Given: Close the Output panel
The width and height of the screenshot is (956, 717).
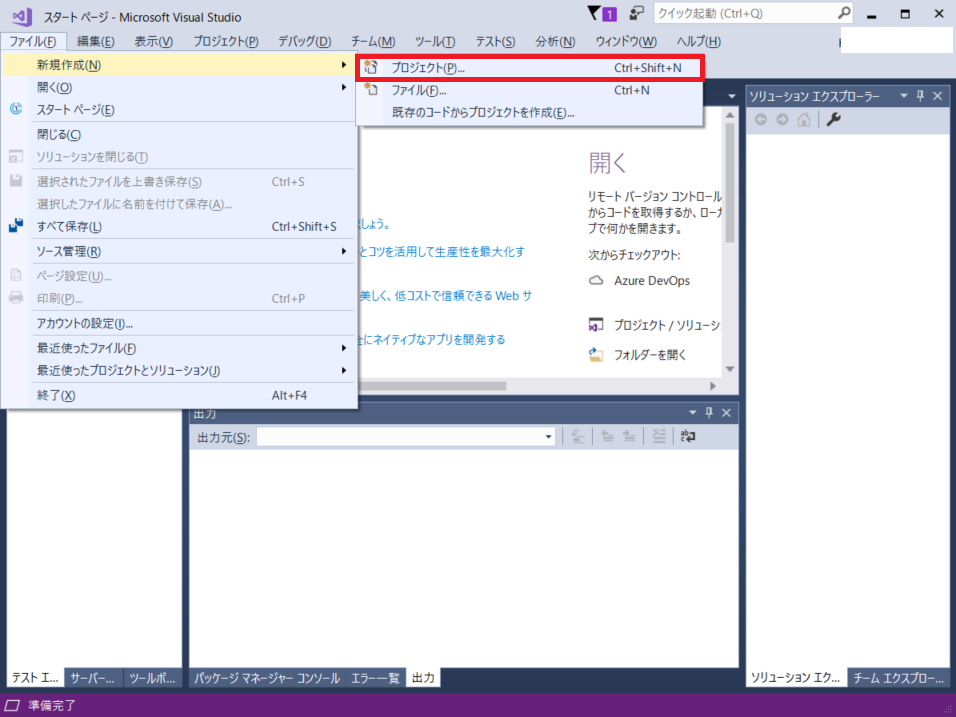Looking at the screenshot, I should (x=726, y=413).
